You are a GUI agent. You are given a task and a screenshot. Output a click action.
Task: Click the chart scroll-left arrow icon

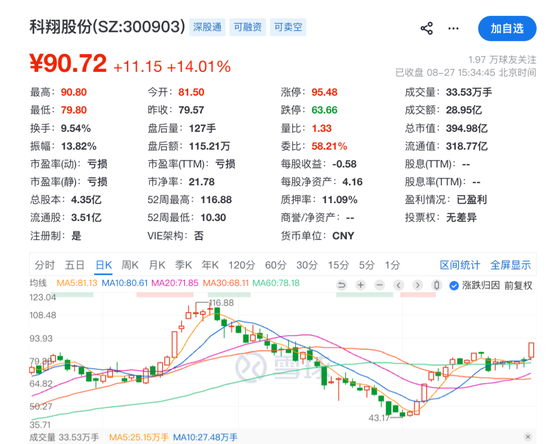click(398, 285)
